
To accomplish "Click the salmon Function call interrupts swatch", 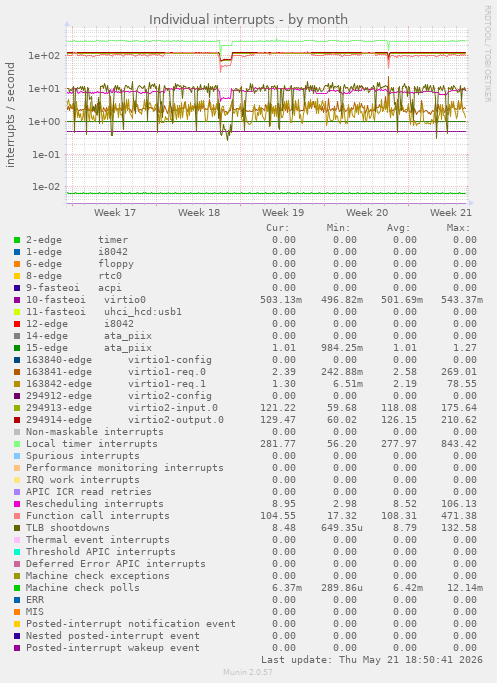I will tap(17, 516).
